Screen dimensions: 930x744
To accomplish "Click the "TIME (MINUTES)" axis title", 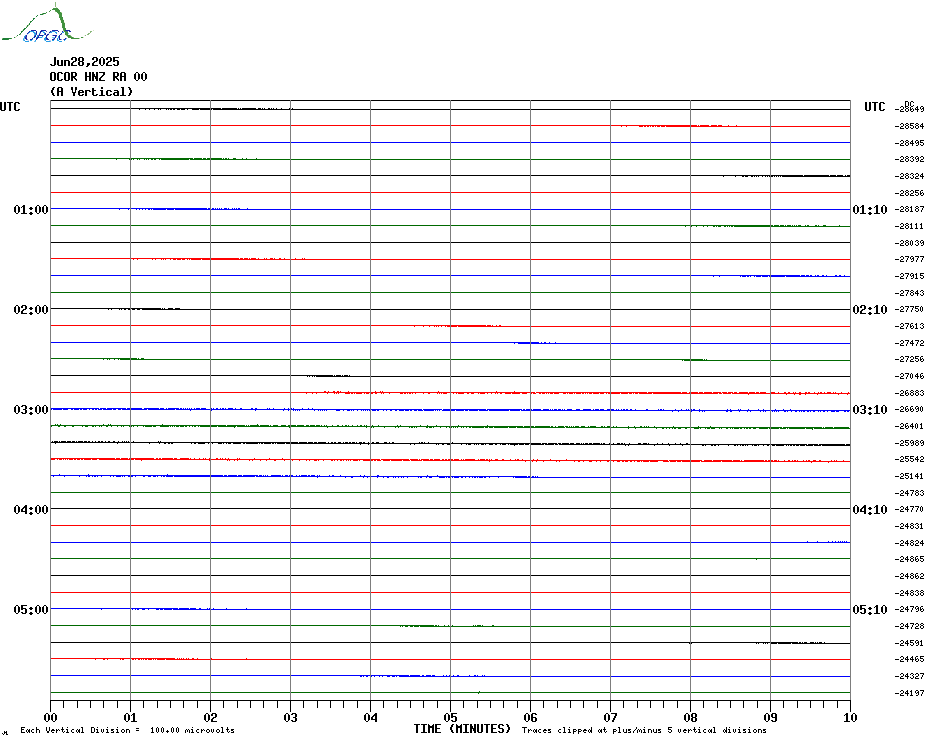I will coord(462,729).
